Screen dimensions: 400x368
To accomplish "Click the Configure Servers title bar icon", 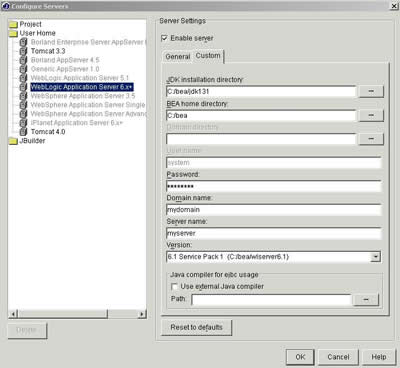I will [6, 6].
